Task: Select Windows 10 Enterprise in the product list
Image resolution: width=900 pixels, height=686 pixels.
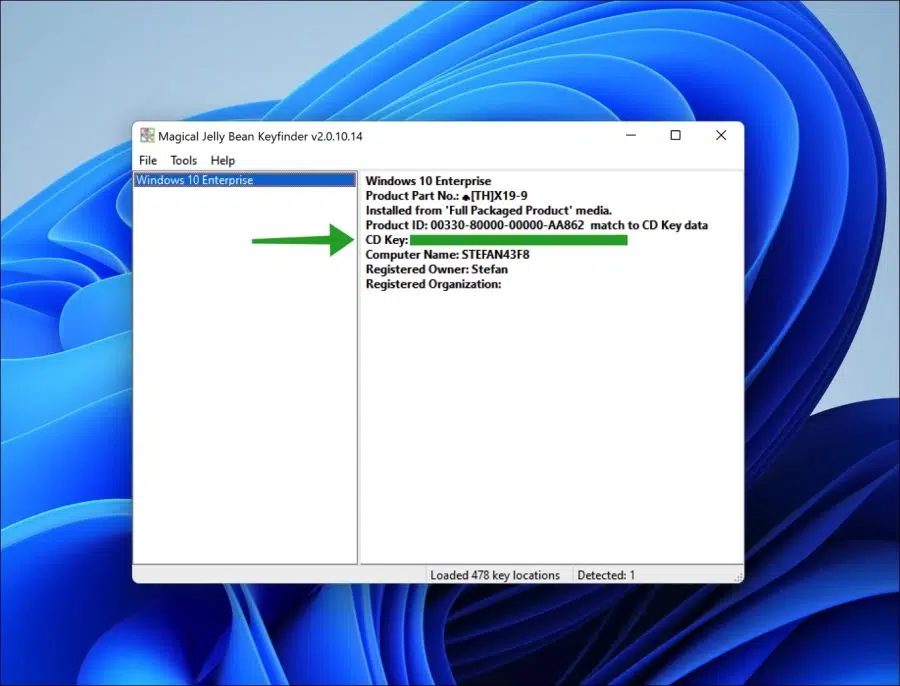Action: click(x=245, y=180)
